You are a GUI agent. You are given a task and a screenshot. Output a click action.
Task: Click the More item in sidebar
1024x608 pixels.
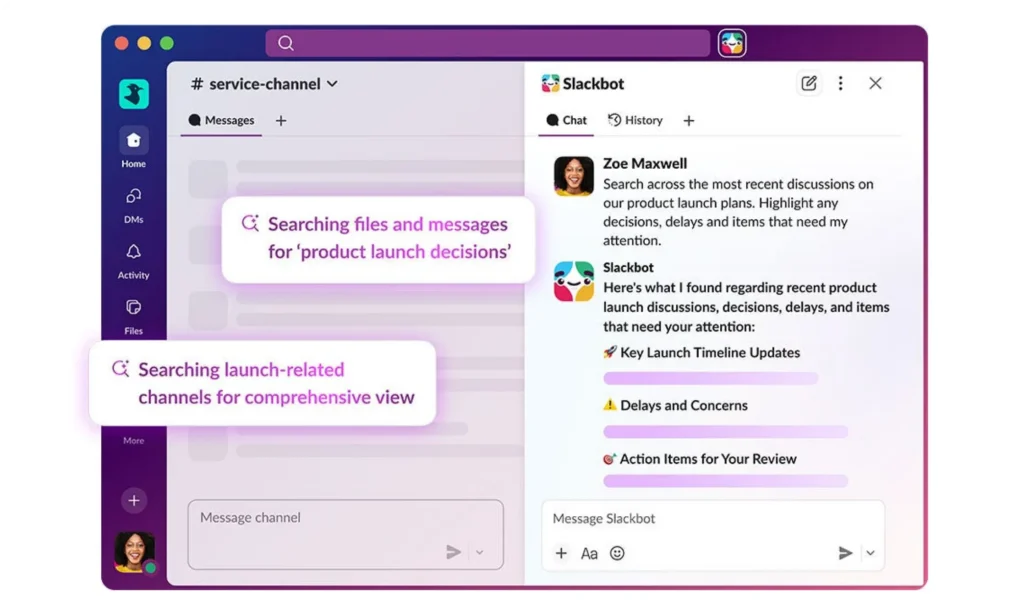[133, 440]
